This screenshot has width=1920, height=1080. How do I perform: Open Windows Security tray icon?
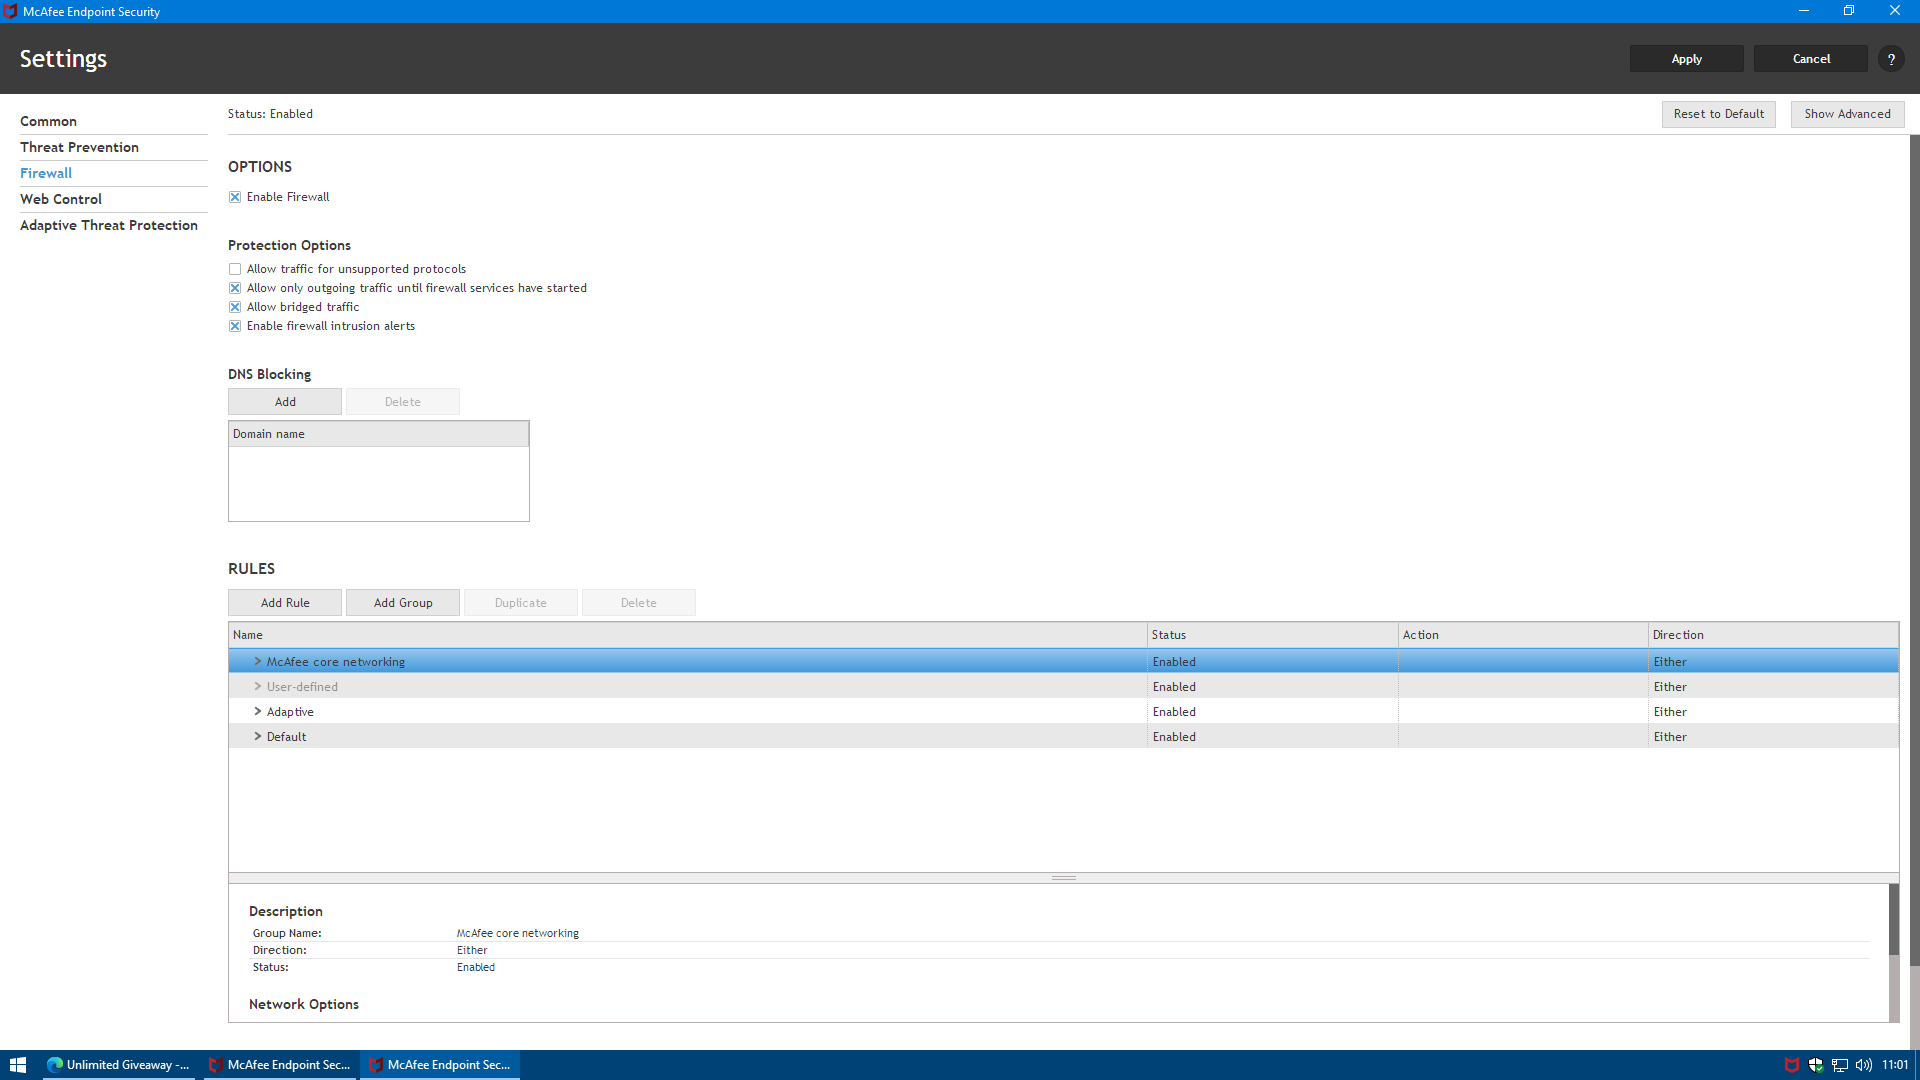[1816, 1065]
